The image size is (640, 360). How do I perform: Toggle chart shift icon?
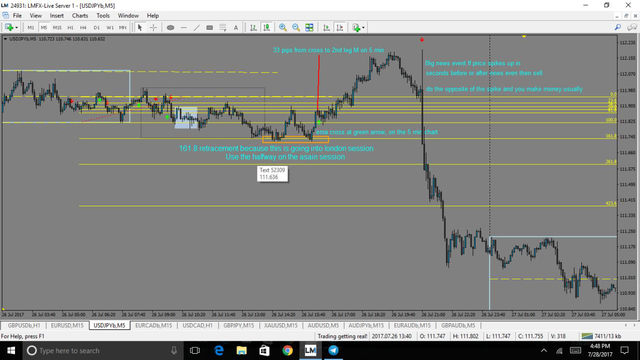[340, 27]
